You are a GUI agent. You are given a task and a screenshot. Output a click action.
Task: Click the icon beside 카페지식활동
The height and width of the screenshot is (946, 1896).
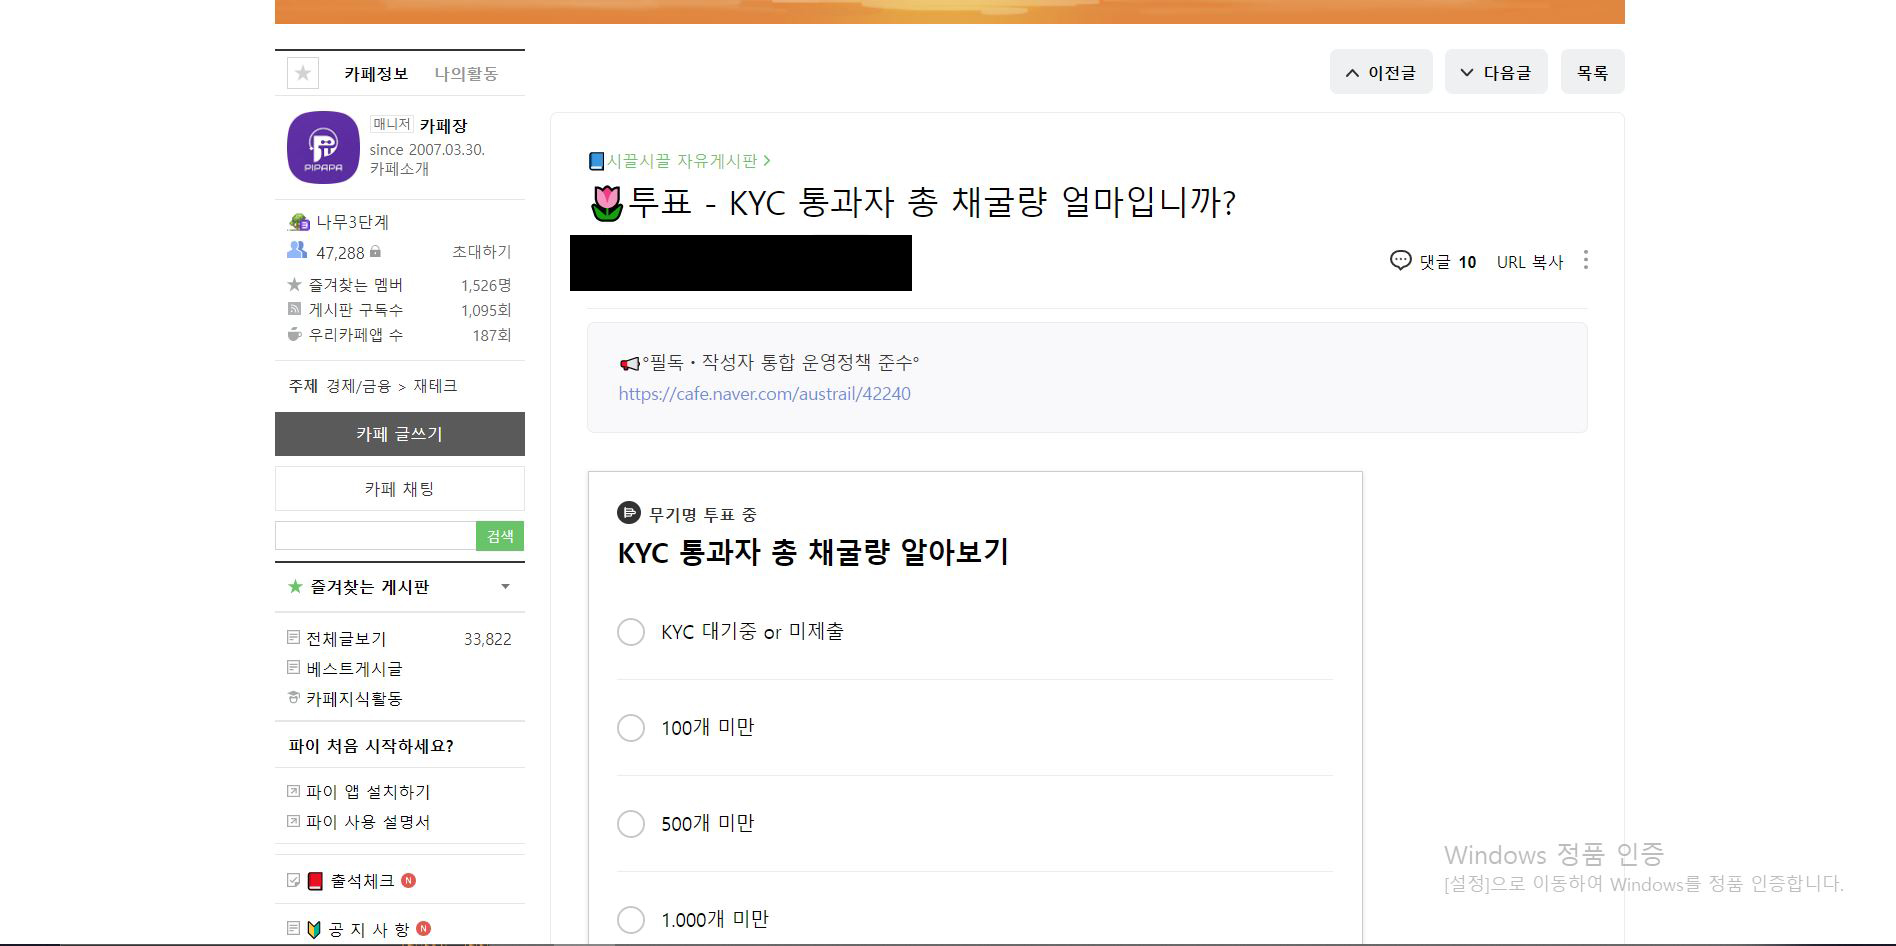point(293,697)
